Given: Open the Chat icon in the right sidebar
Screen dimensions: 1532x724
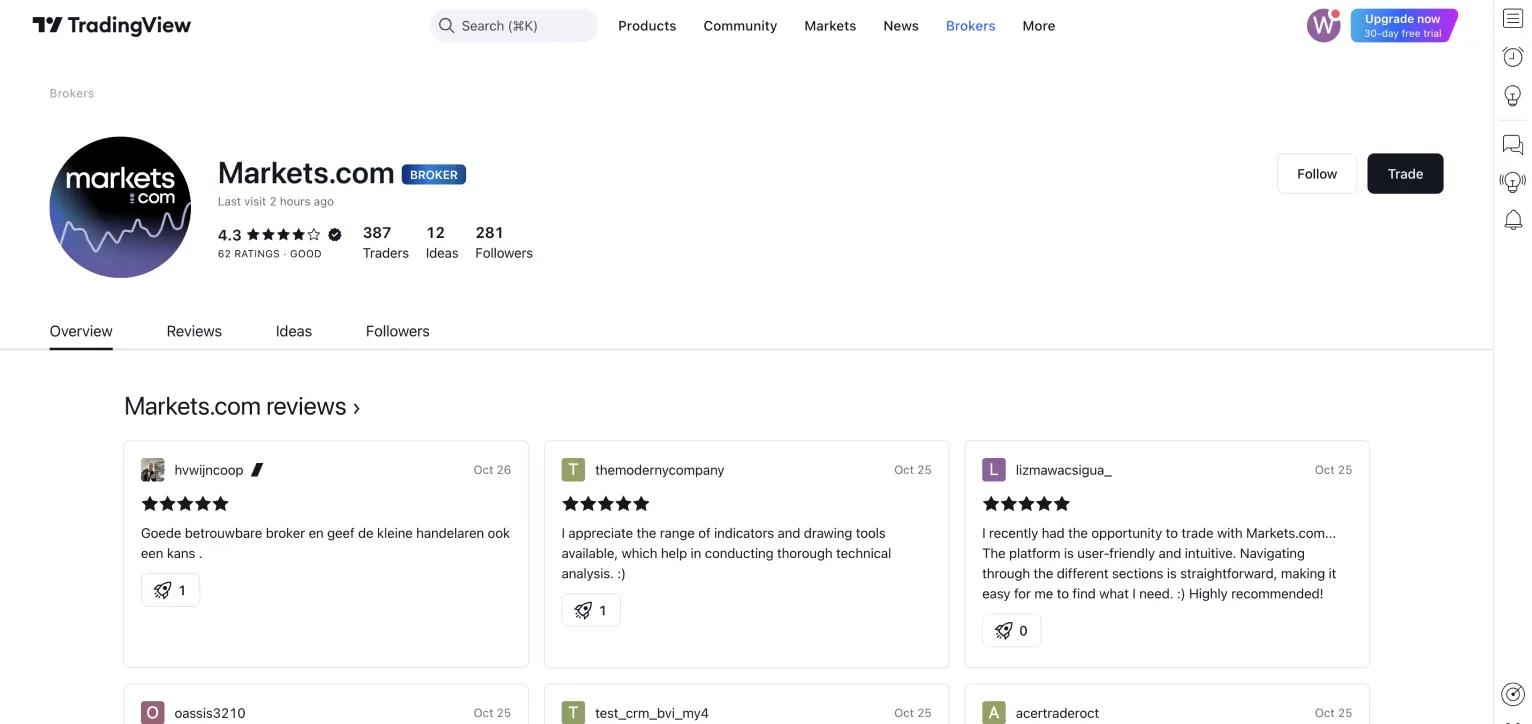Looking at the screenshot, I should click(1512, 144).
